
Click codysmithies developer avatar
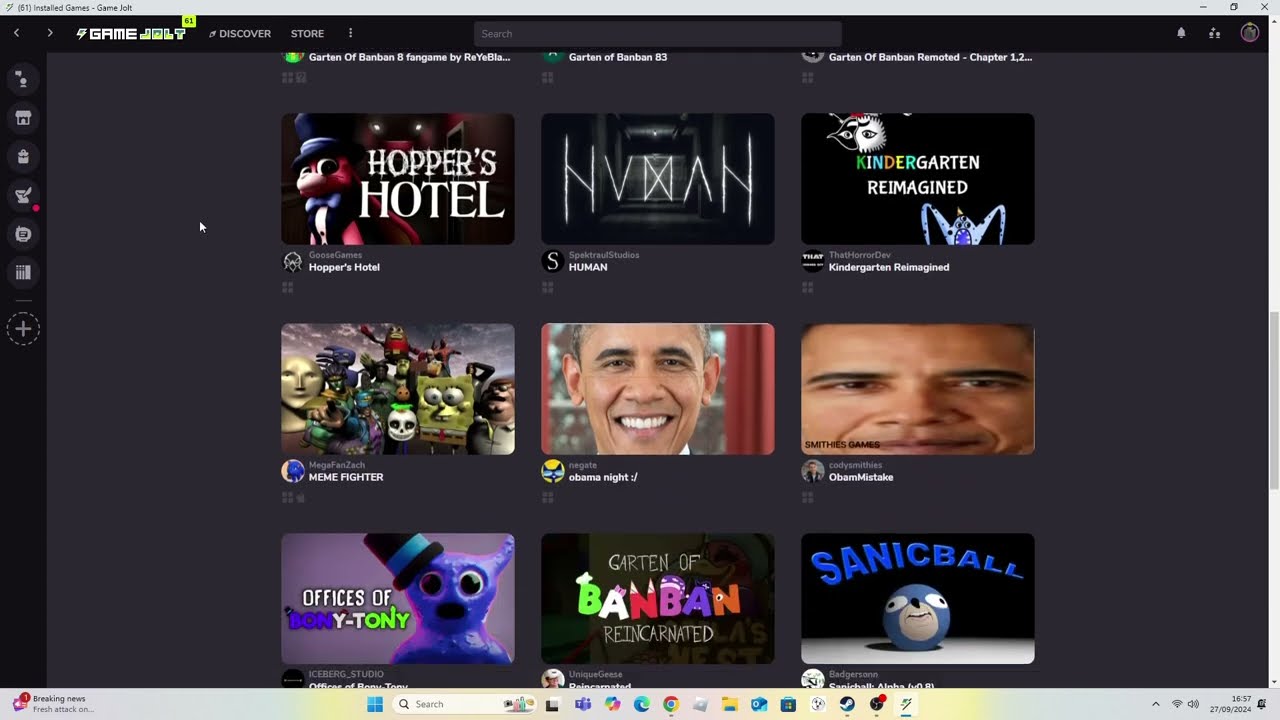click(x=813, y=472)
